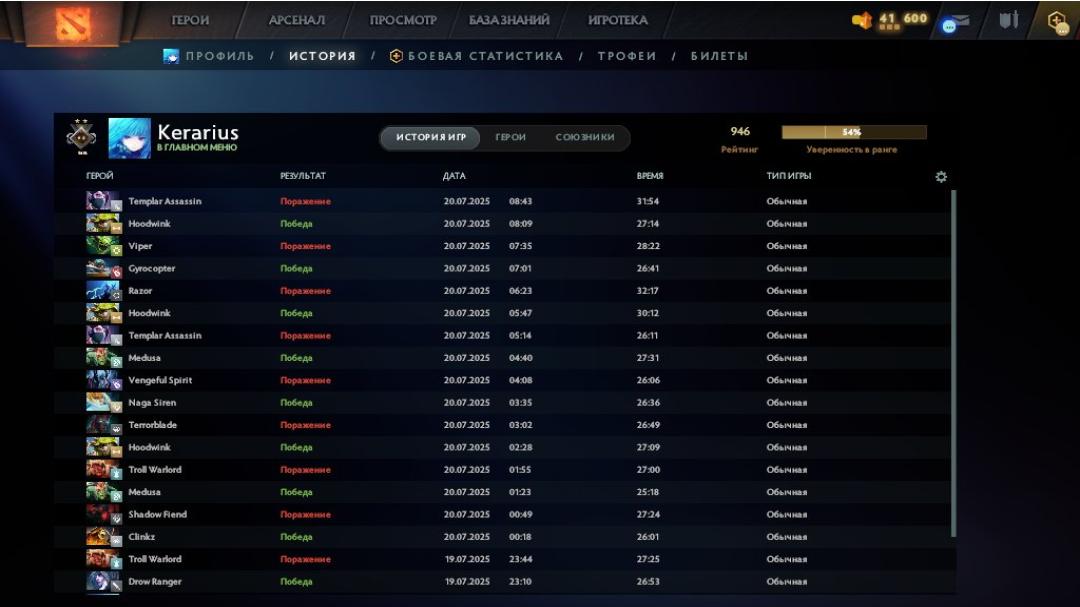The height and width of the screenshot is (607, 1080).
Task: Click Hoodwink portrait in the 05:47 match
Action: click(x=103, y=313)
